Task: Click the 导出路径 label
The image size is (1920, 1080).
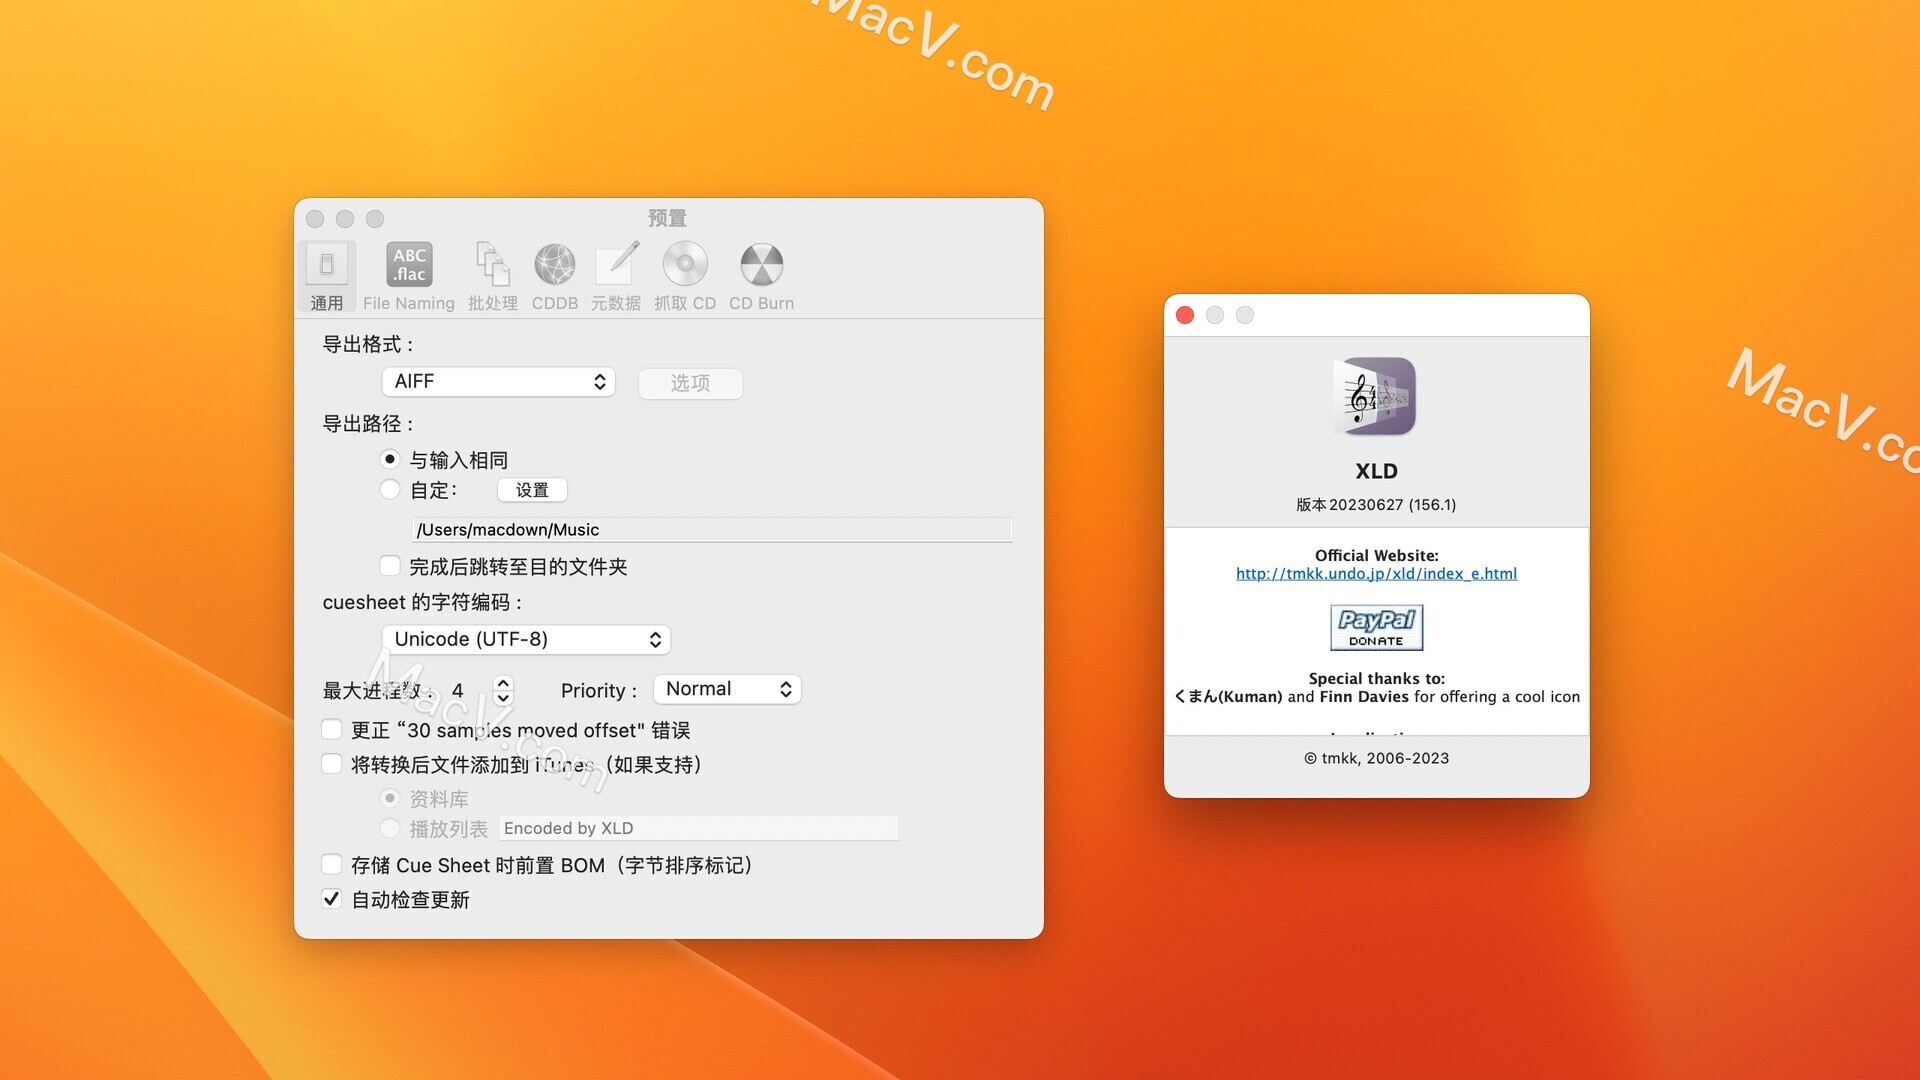Action: pos(368,424)
